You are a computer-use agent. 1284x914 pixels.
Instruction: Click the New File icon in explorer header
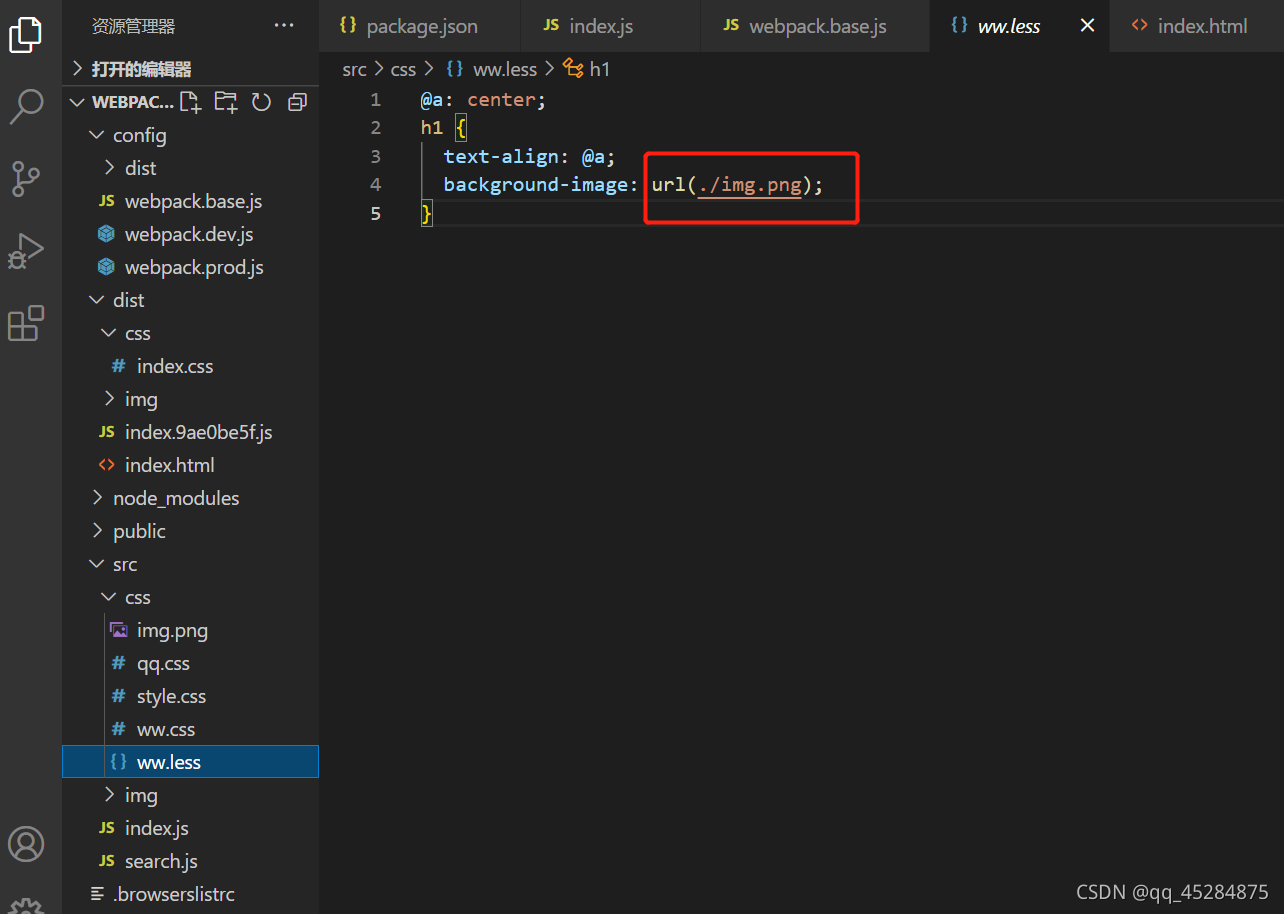point(190,102)
